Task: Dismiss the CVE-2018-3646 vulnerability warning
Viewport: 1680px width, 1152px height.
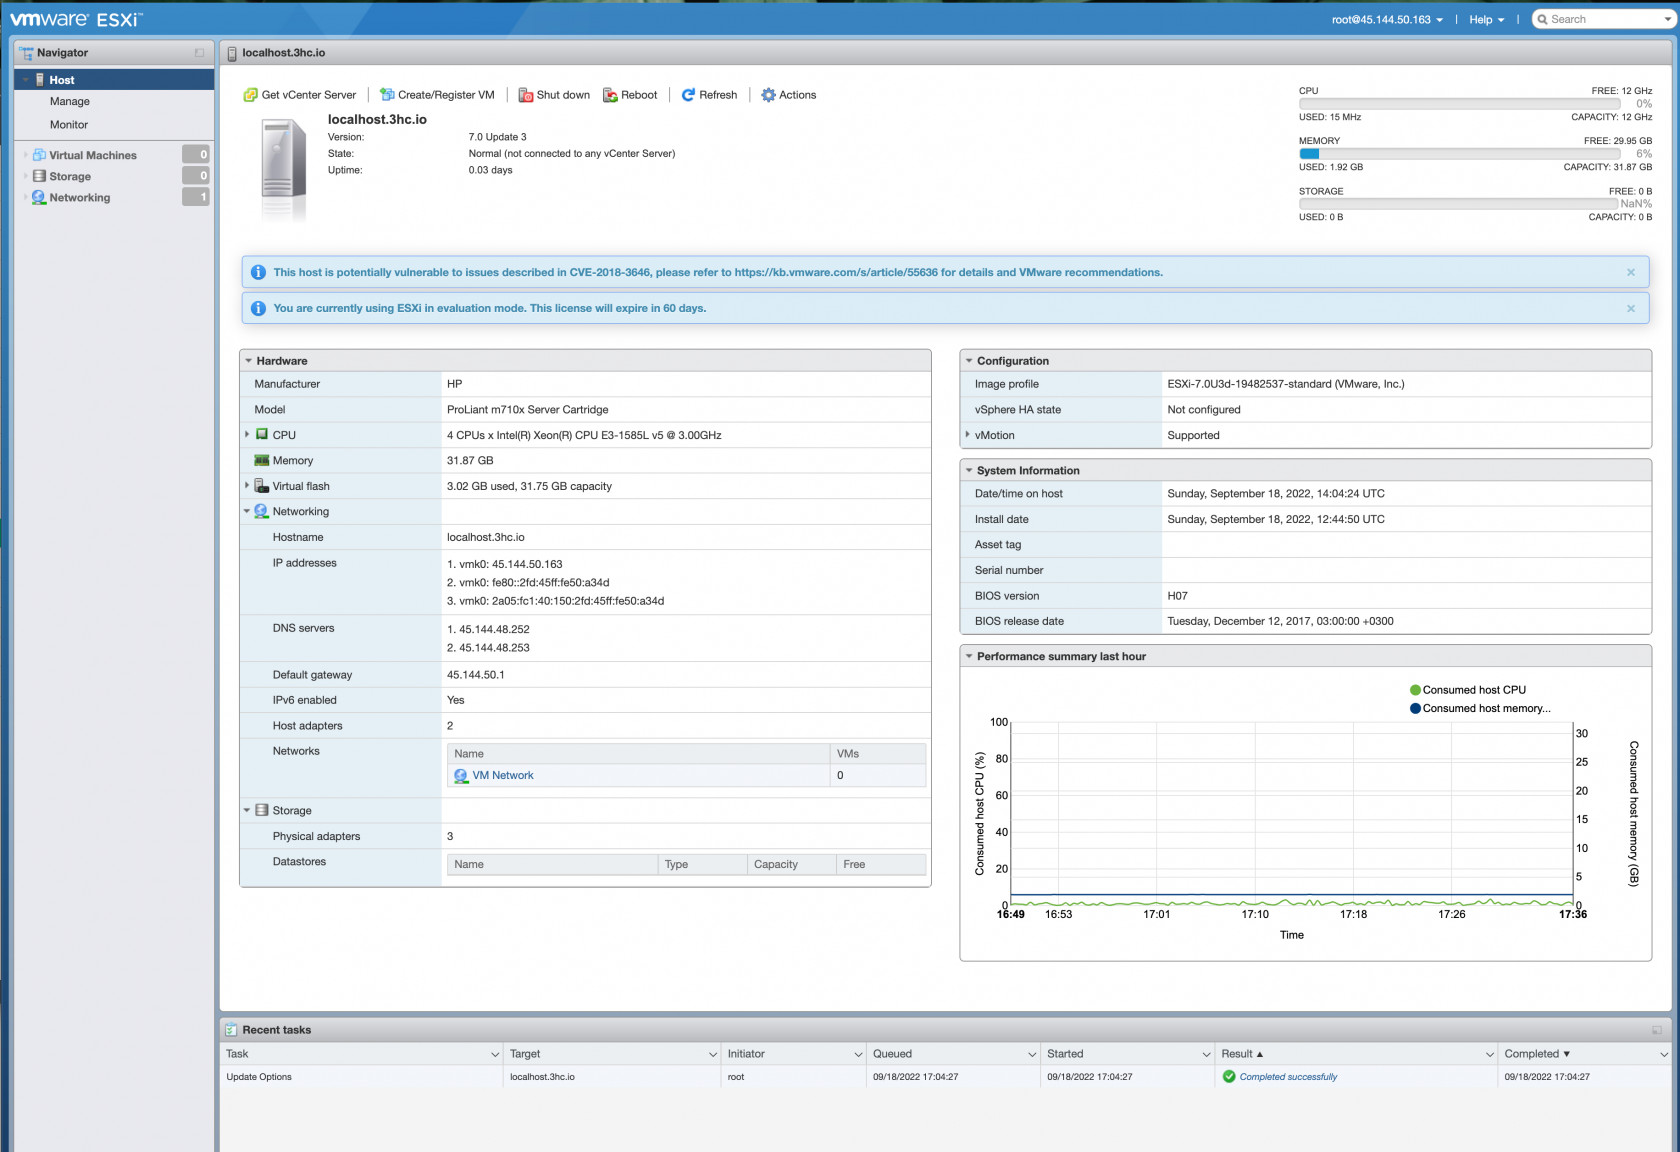Action: tap(1630, 271)
